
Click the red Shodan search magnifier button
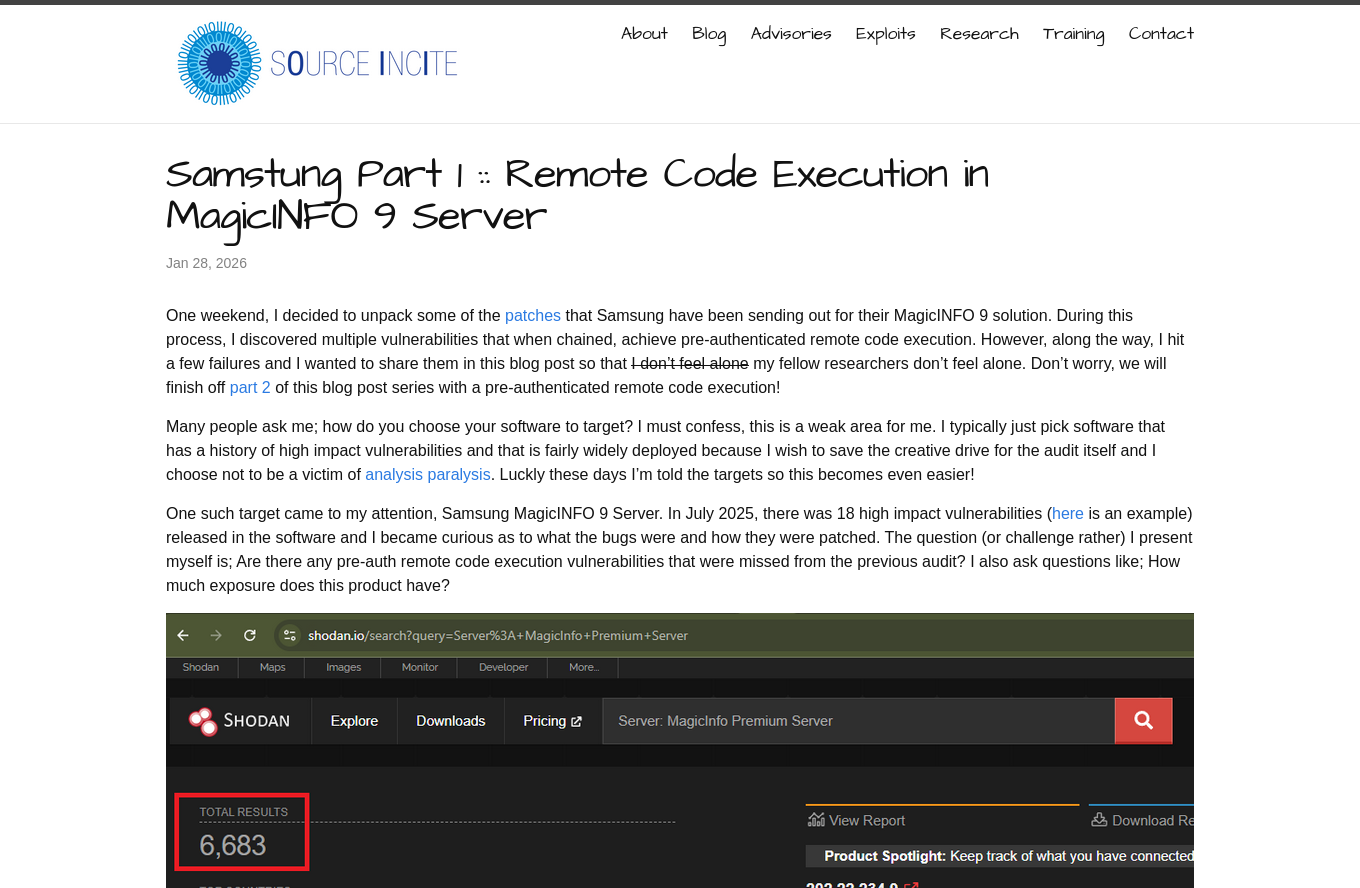(1143, 721)
